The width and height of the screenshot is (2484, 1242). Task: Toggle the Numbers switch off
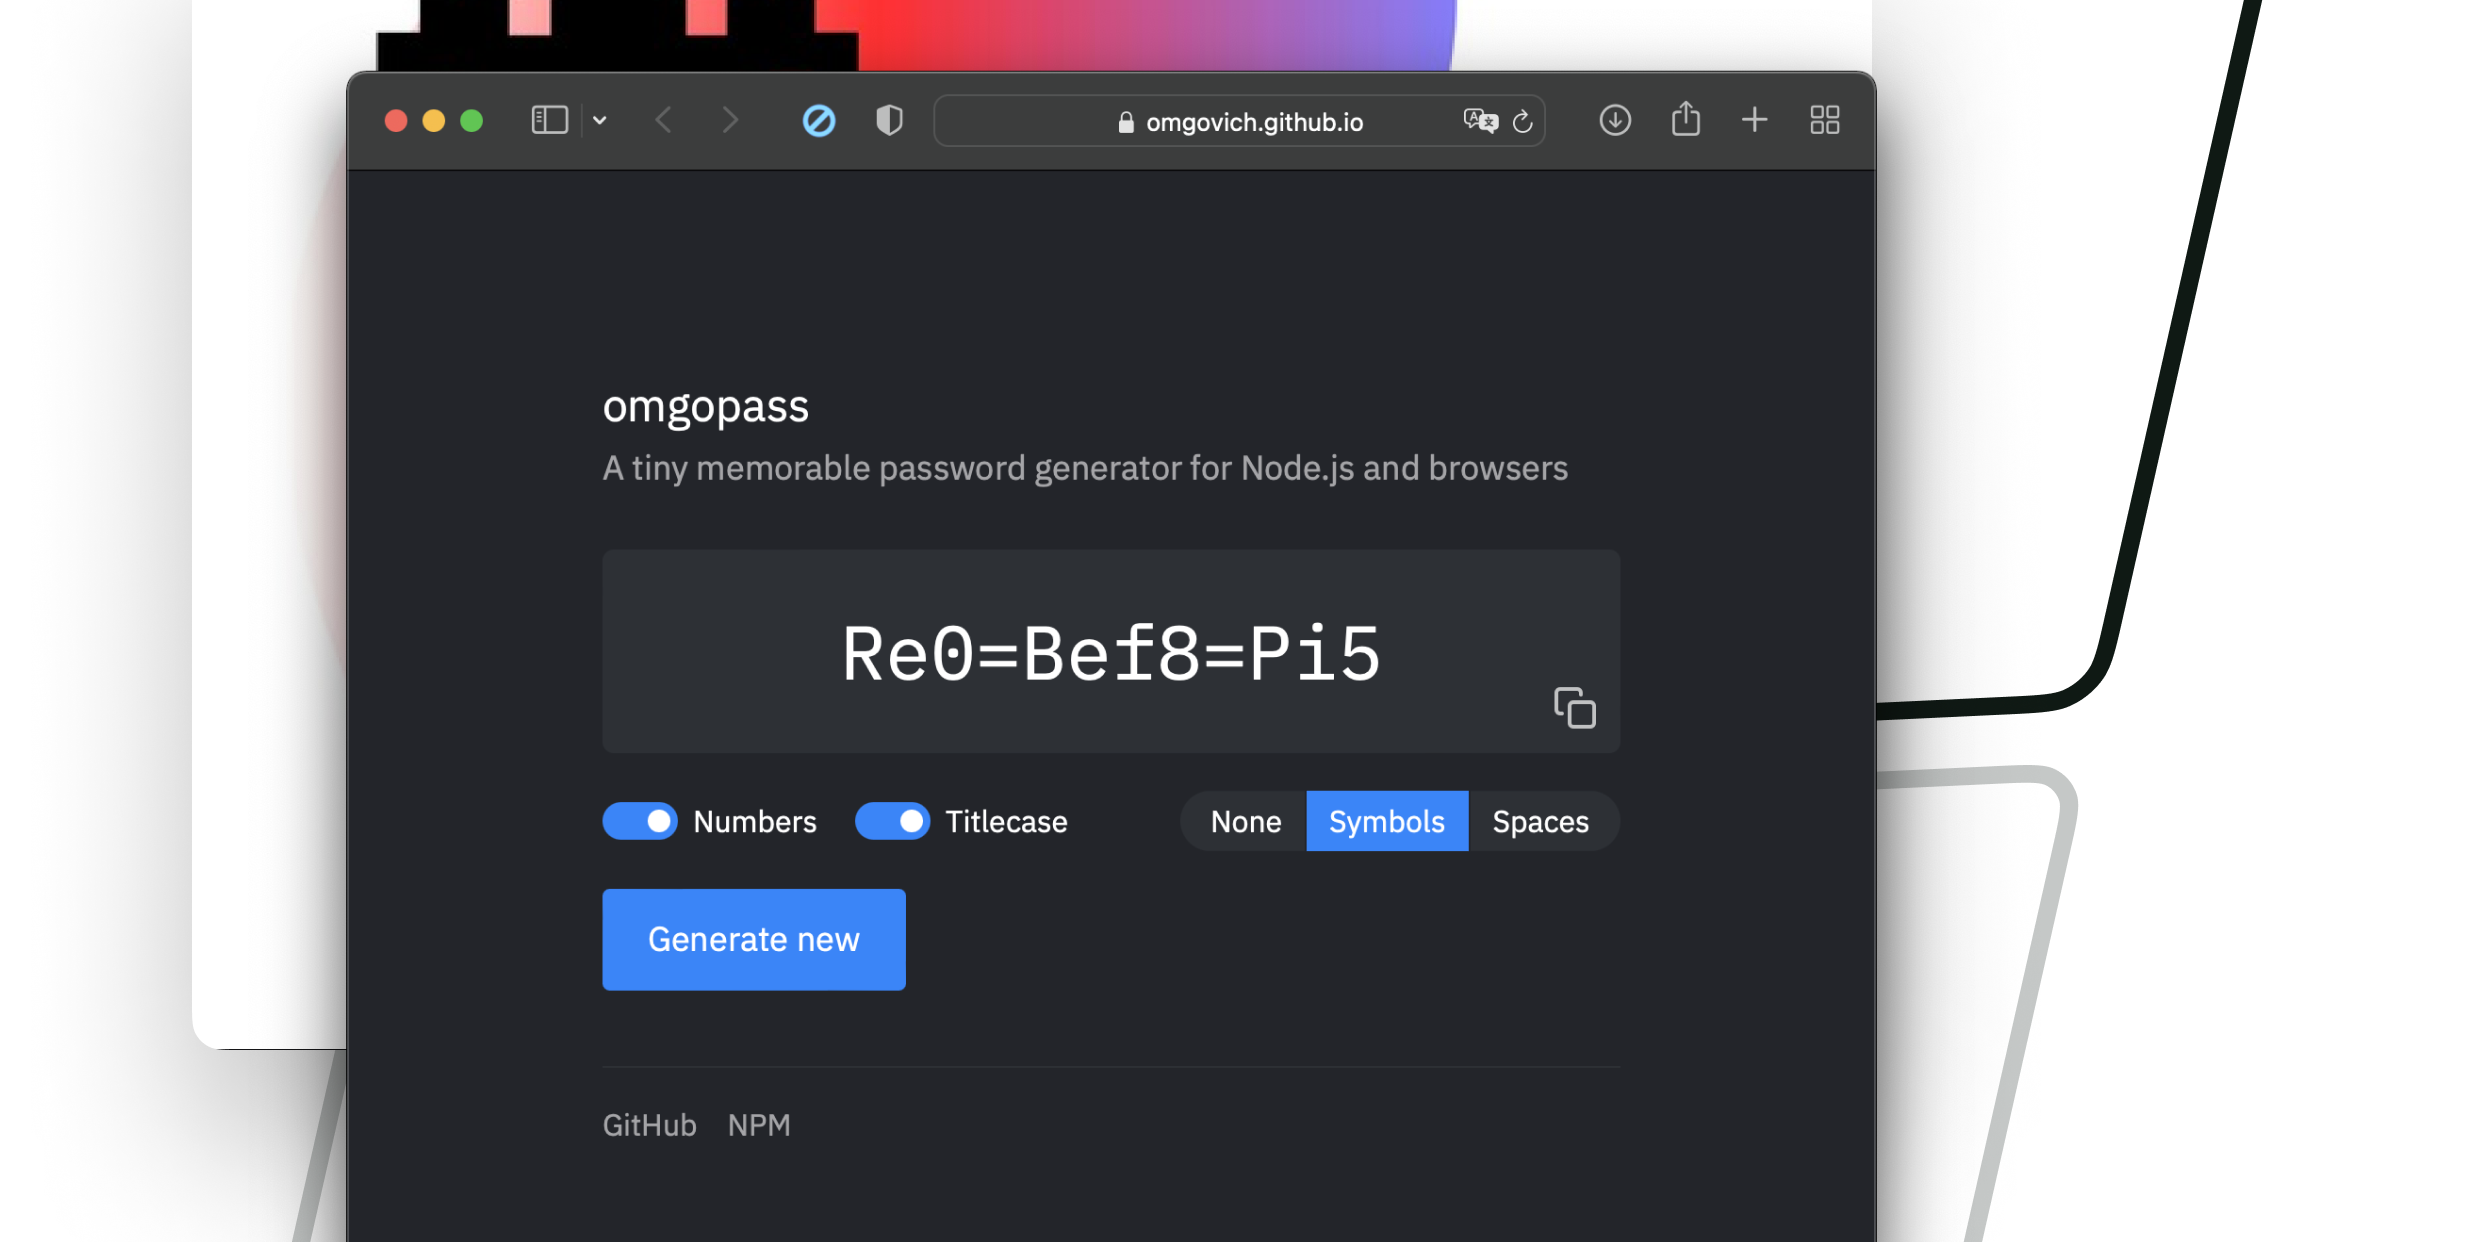pyautogui.click(x=640, y=821)
